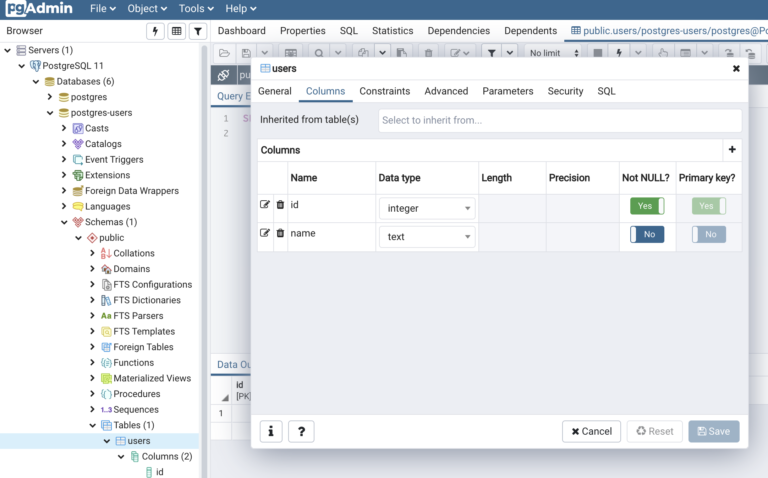Toggle Not NULL for the id column
This screenshot has width=768, height=478.
click(647, 206)
